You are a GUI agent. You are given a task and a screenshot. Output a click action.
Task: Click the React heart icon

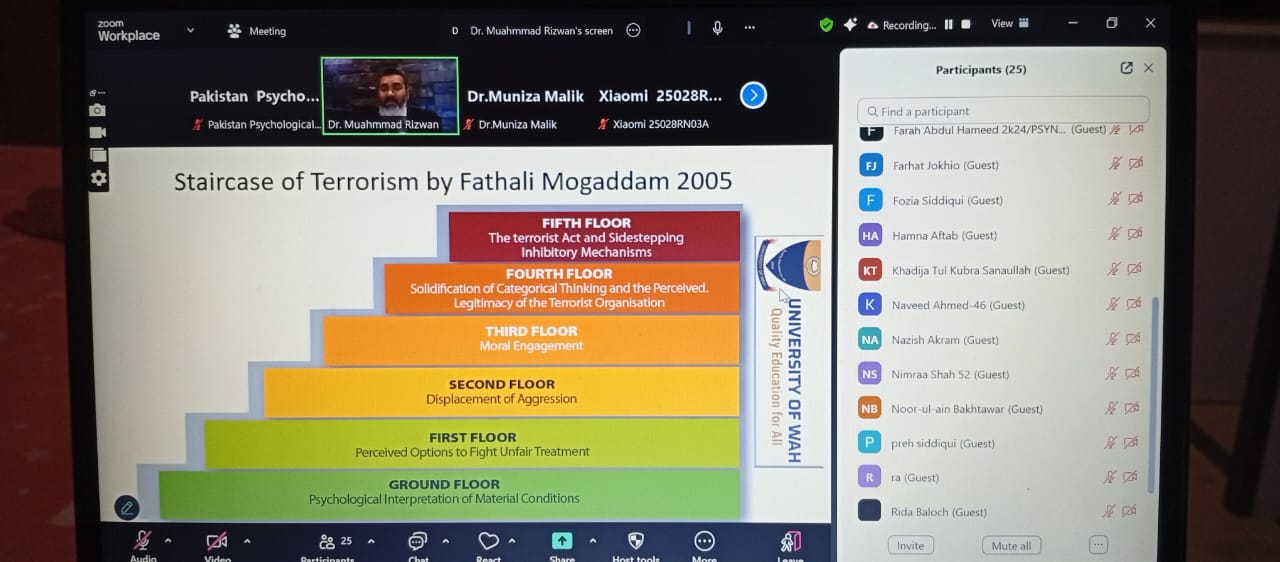[x=488, y=541]
